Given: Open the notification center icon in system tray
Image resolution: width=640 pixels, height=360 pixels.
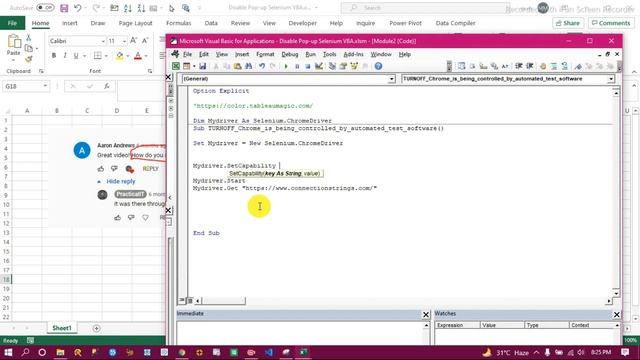Looking at the screenshot, I should (625, 352).
